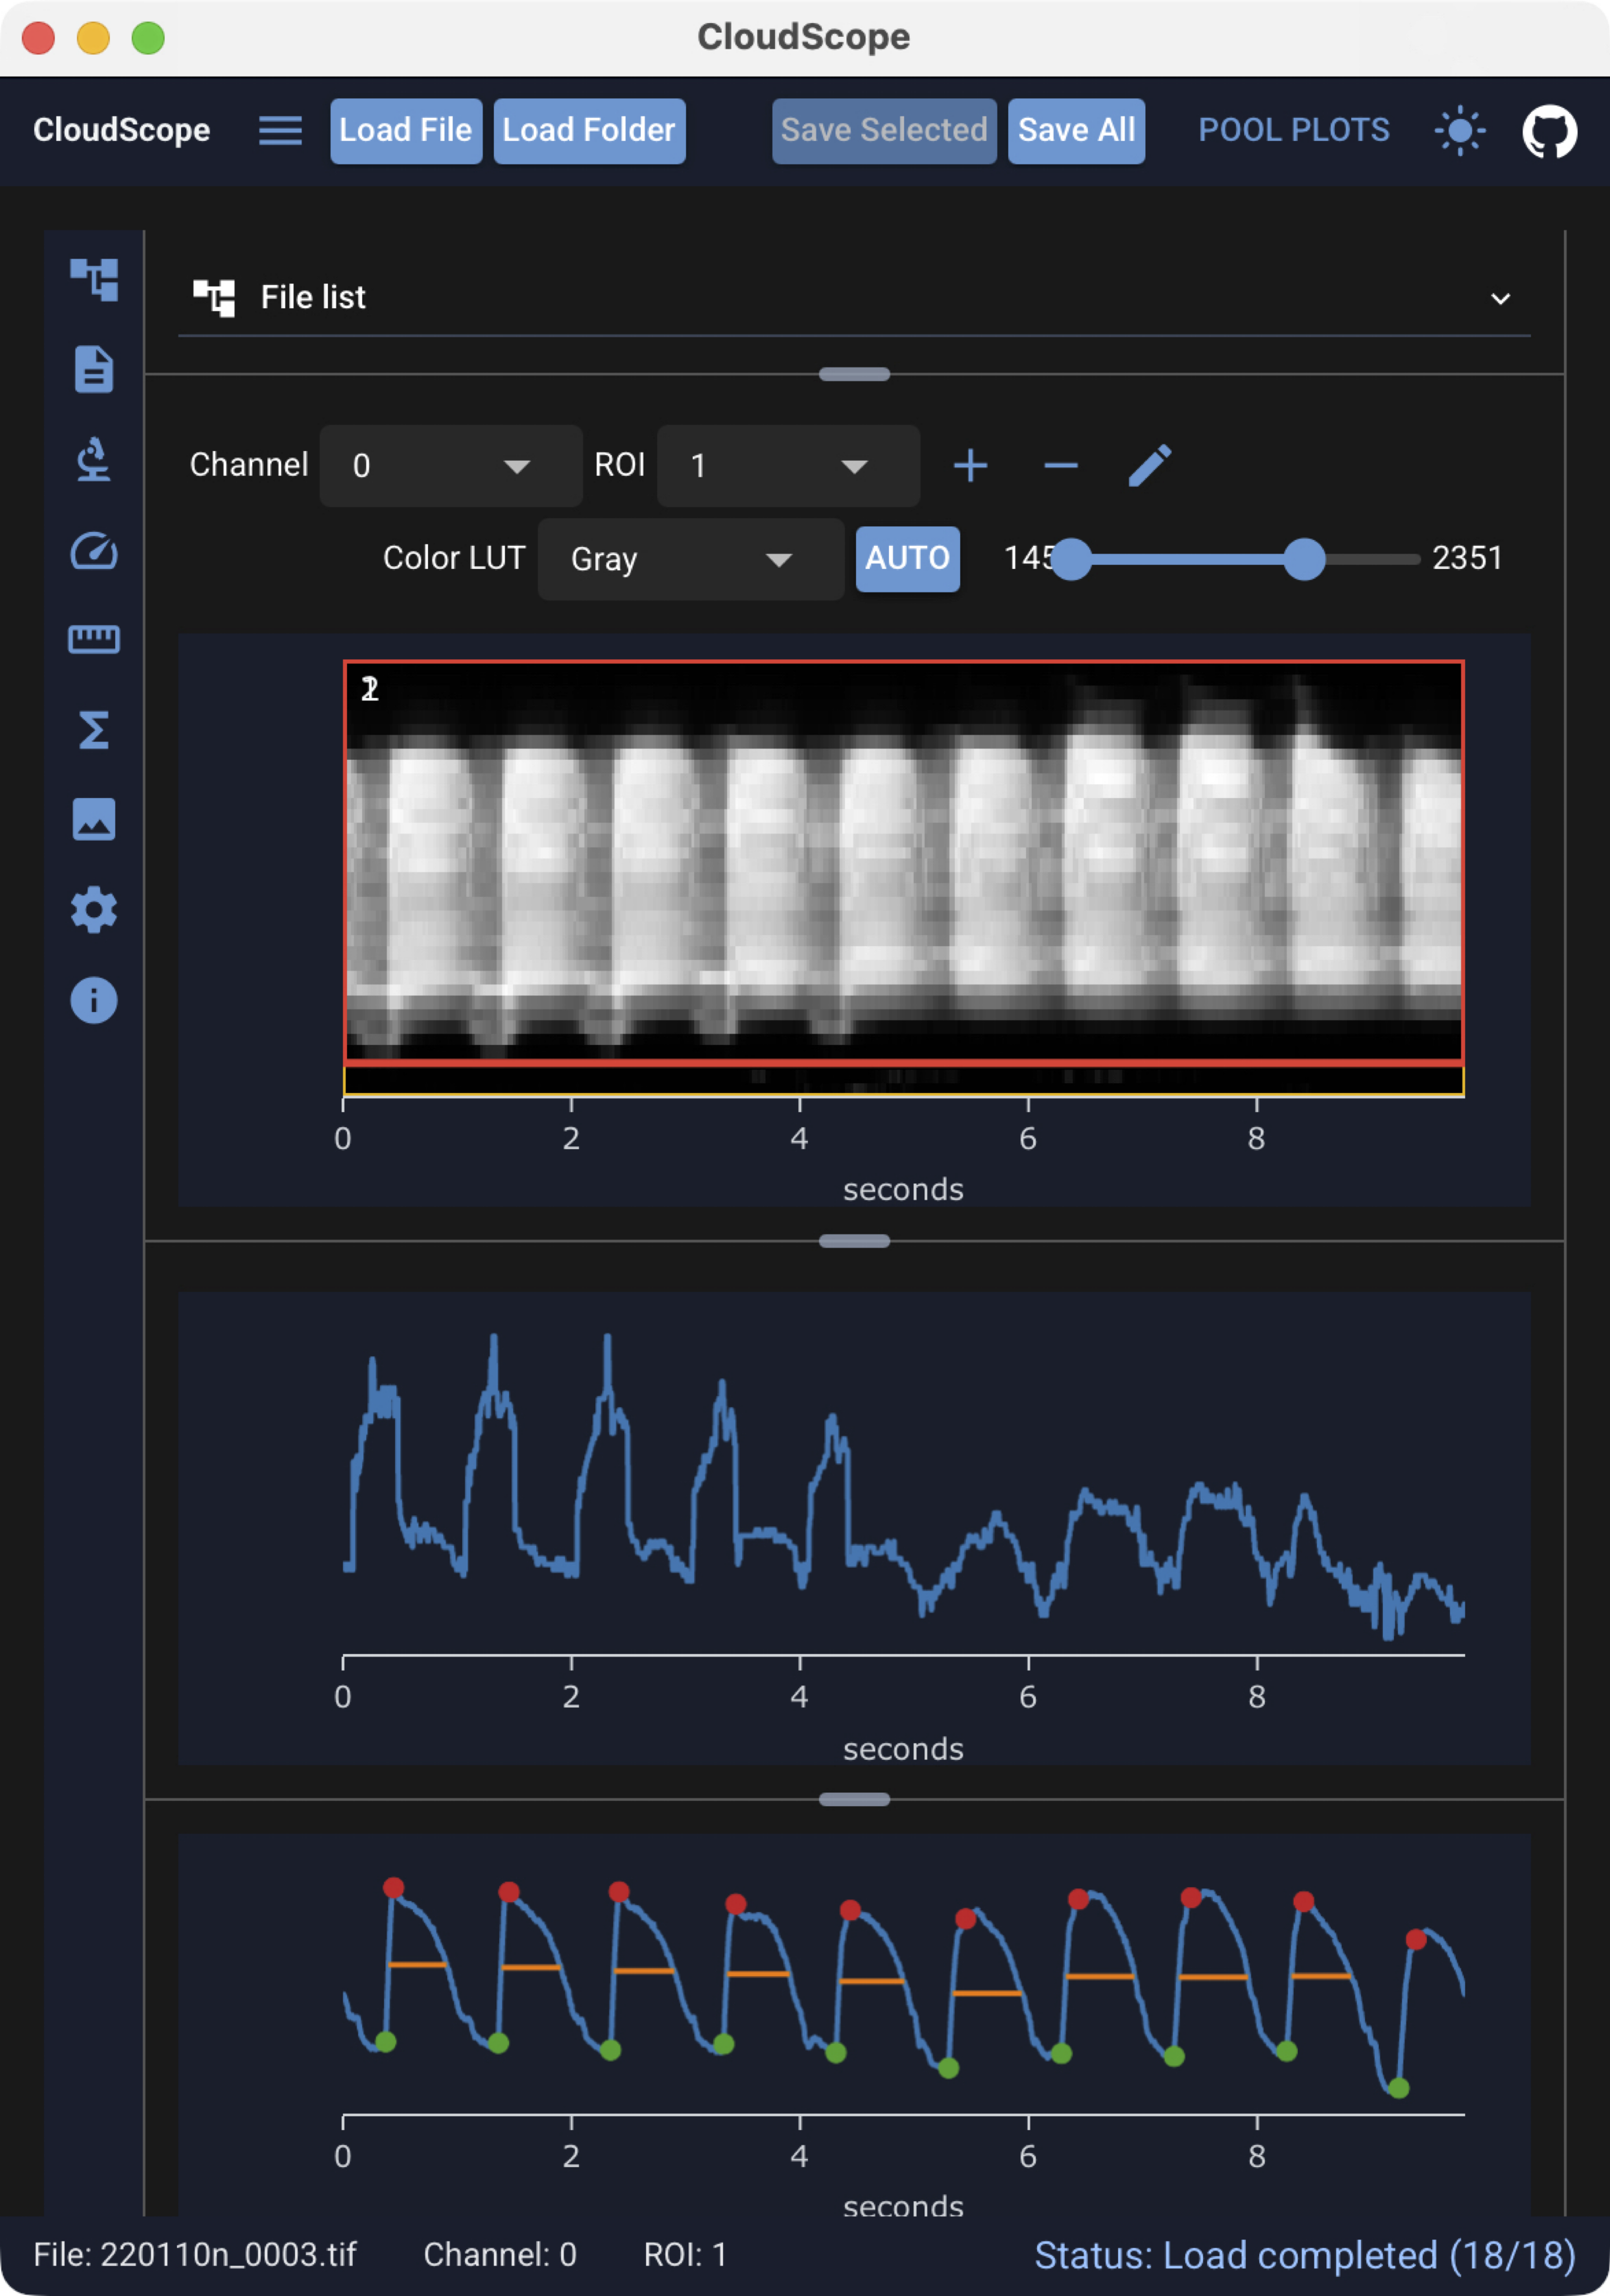Click the Status: Load completed (18/18) text
The width and height of the screenshot is (1610, 2296).
click(1304, 2255)
